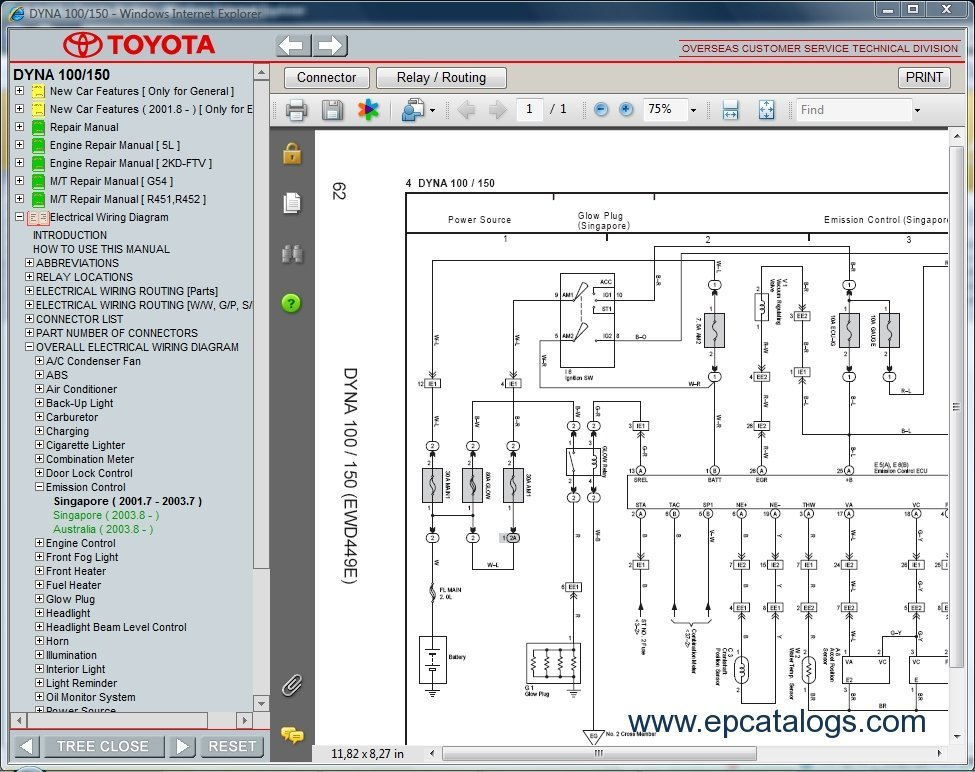
Task: Click the PRINT button
Action: [x=924, y=77]
